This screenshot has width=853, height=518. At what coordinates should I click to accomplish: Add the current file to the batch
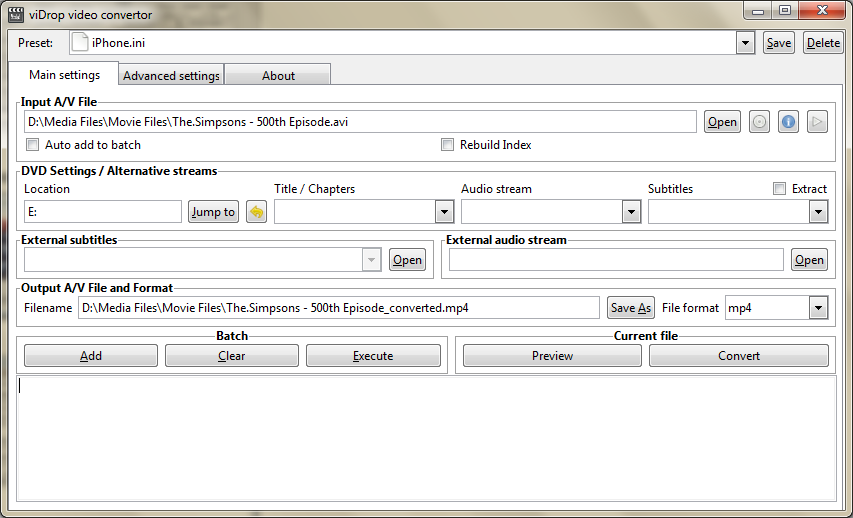[x=91, y=356]
